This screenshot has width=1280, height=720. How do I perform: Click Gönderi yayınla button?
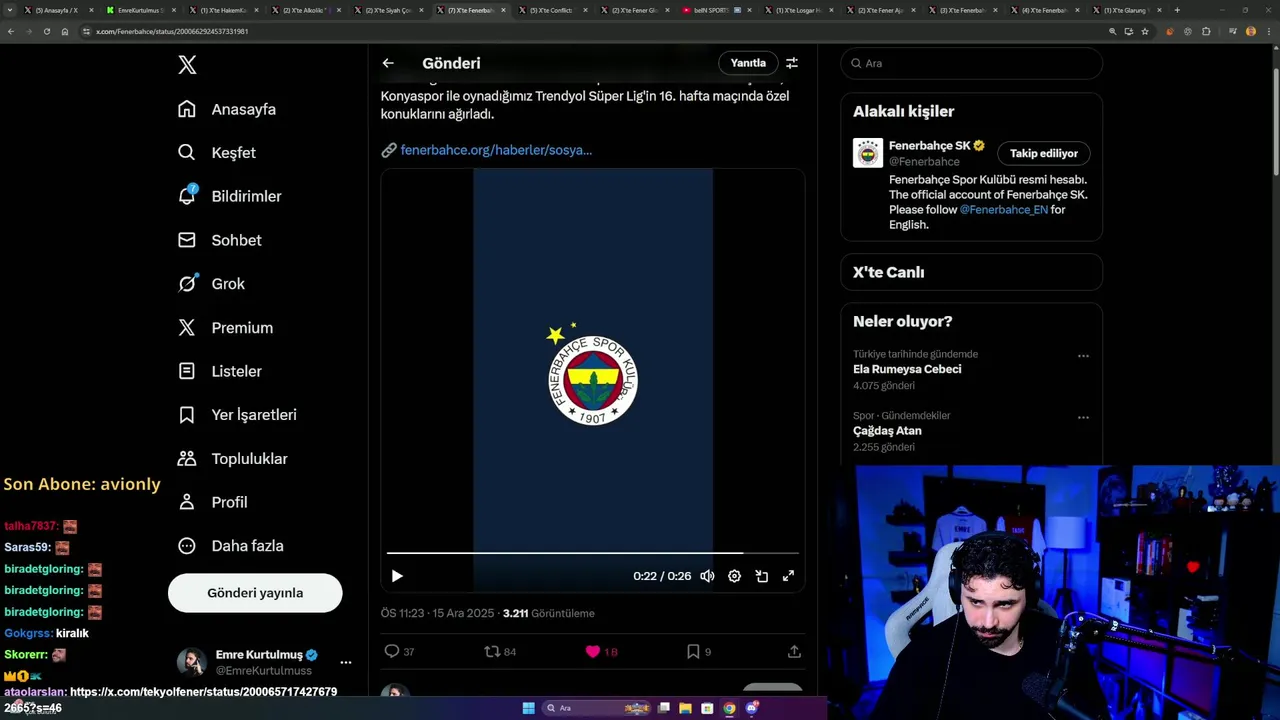pos(255,593)
